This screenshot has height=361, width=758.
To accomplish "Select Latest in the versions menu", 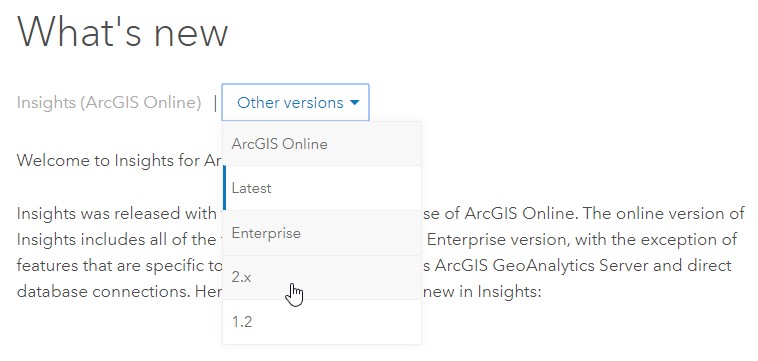I will point(322,188).
